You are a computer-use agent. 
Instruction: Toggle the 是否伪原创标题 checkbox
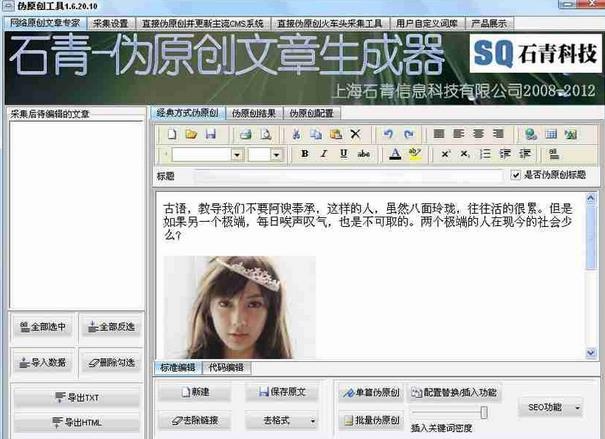515,175
